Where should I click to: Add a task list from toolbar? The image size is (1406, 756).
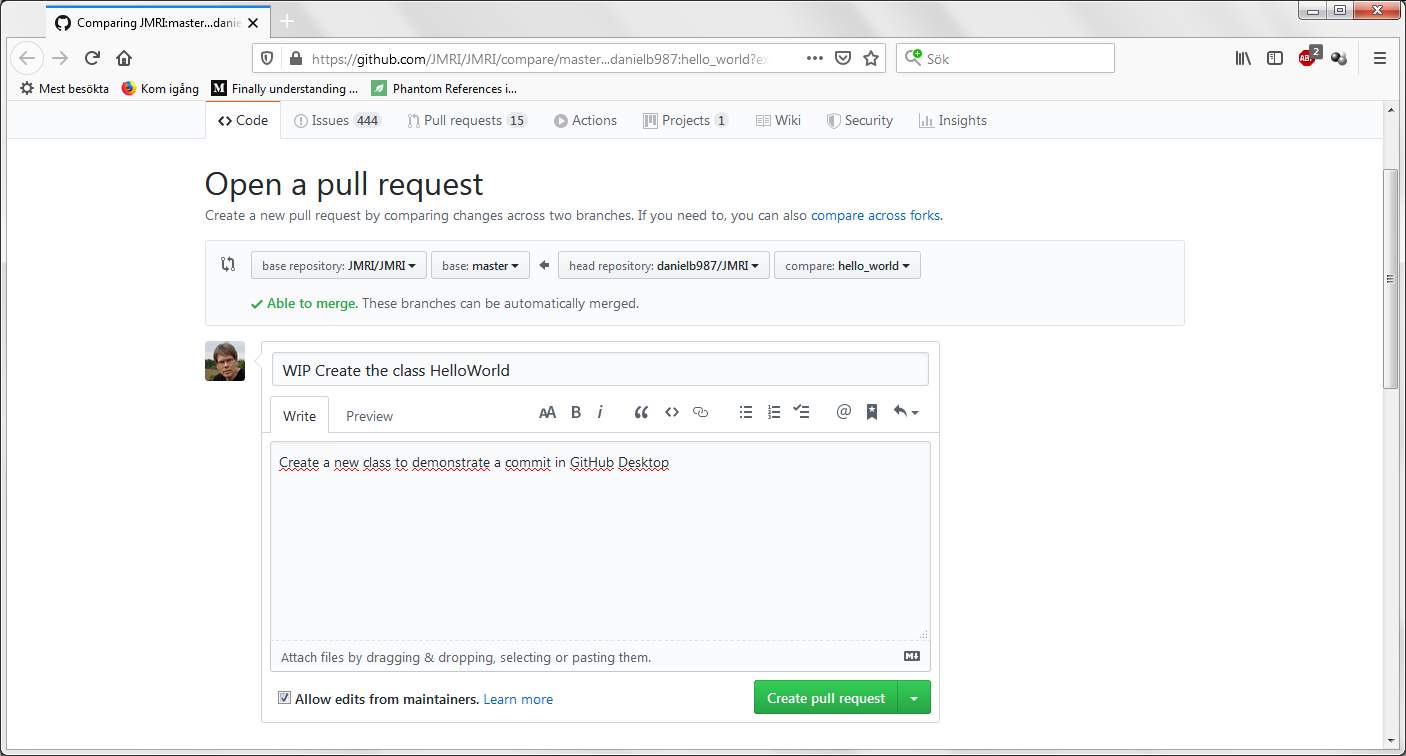tap(801, 412)
